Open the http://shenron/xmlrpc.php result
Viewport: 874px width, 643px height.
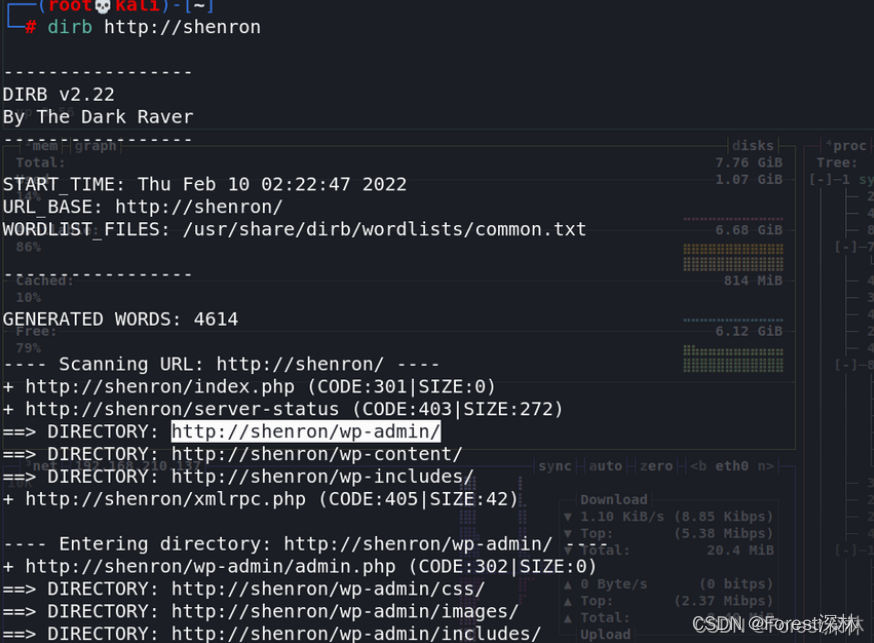166,499
